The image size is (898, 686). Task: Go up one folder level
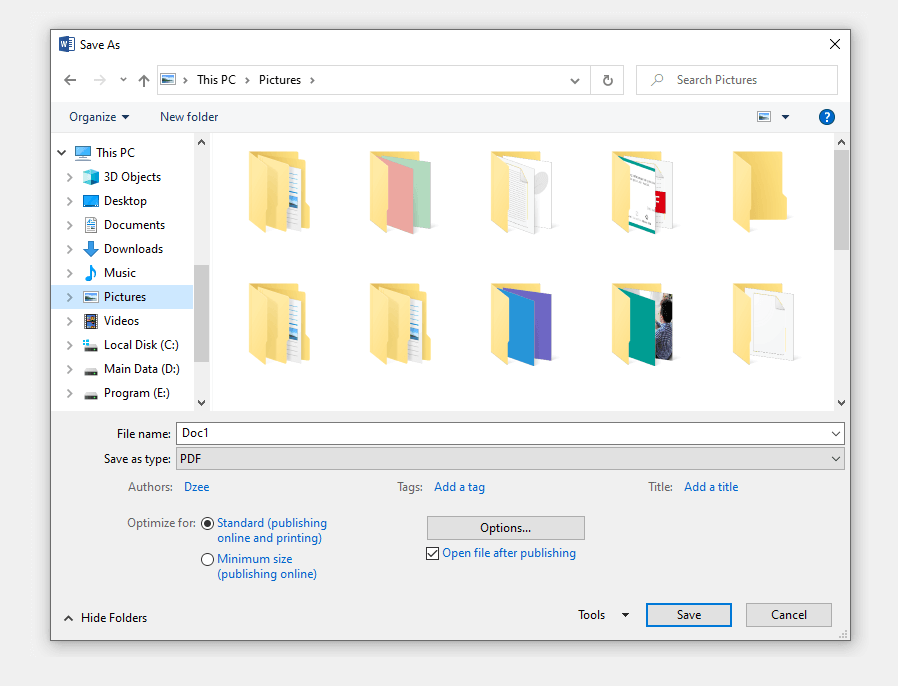click(x=144, y=81)
